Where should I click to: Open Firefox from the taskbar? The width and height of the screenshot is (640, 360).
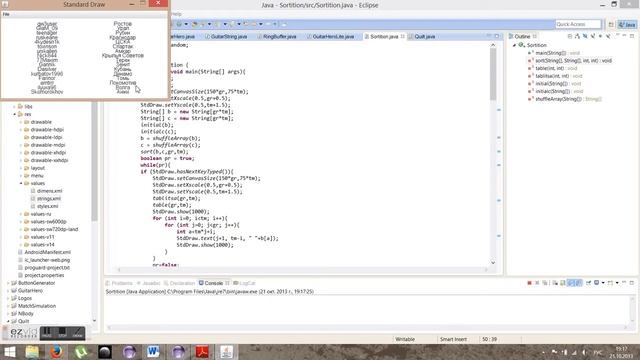pyautogui.click(x=56, y=351)
